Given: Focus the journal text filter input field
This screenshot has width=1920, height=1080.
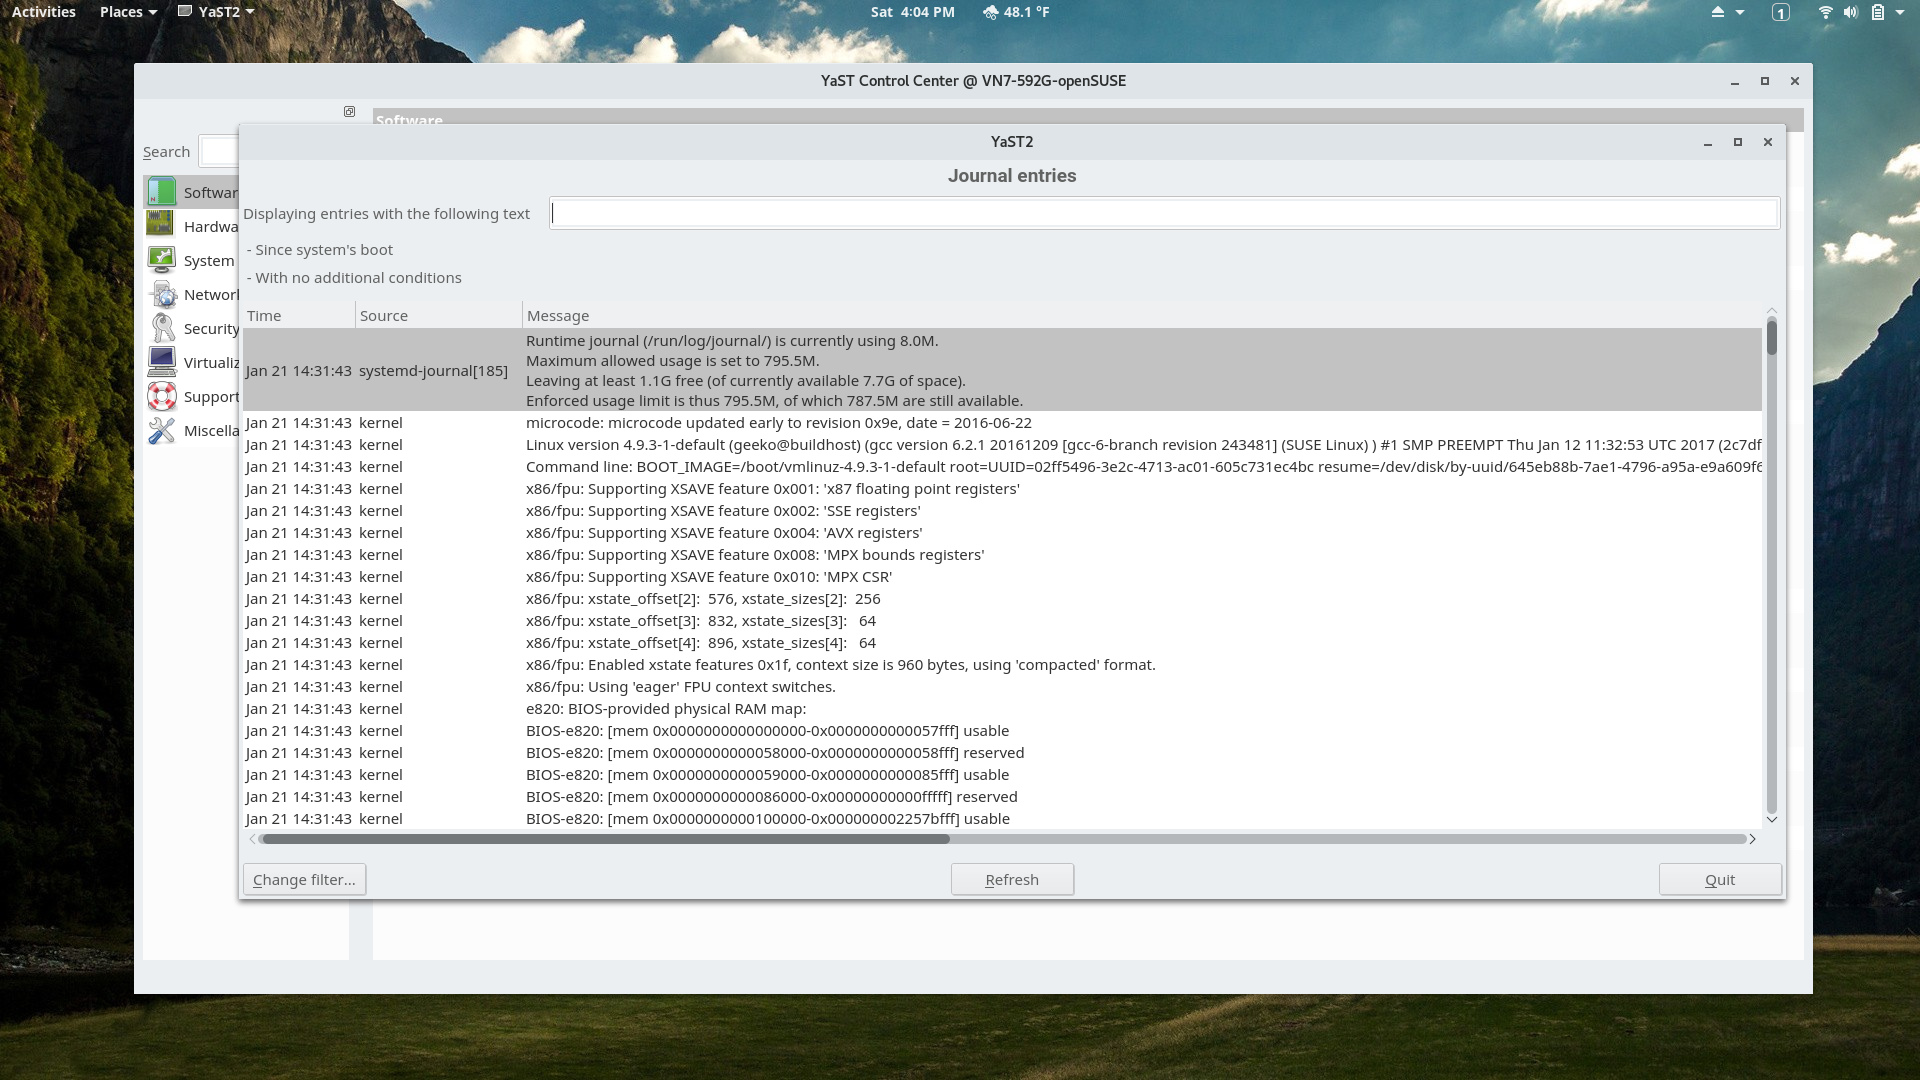Looking at the screenshot, I should click(x=1164, y=213).
